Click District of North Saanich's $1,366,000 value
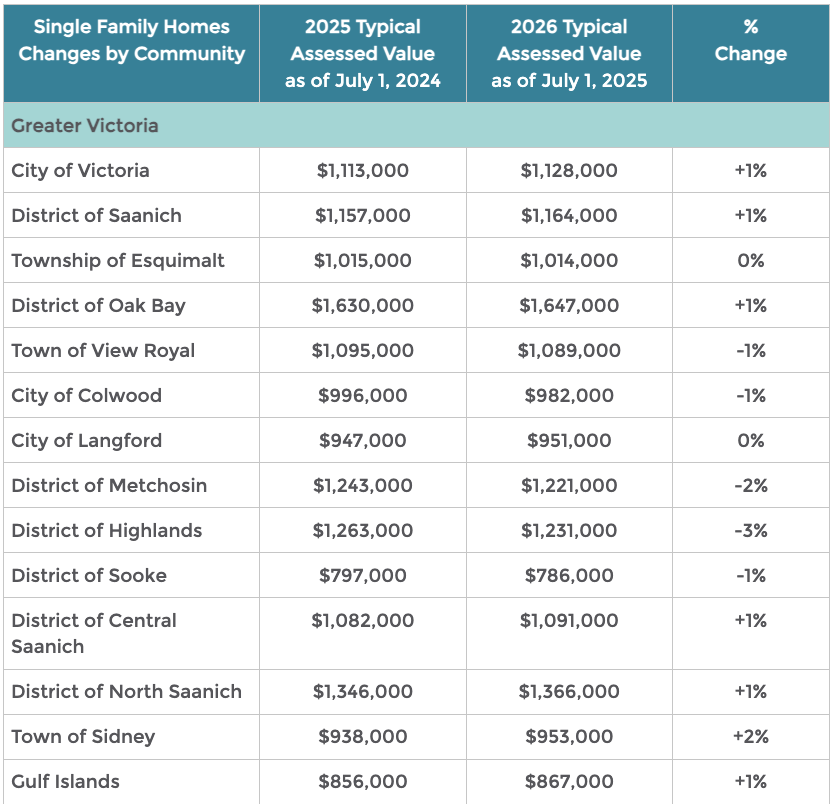 pos(569,692)
